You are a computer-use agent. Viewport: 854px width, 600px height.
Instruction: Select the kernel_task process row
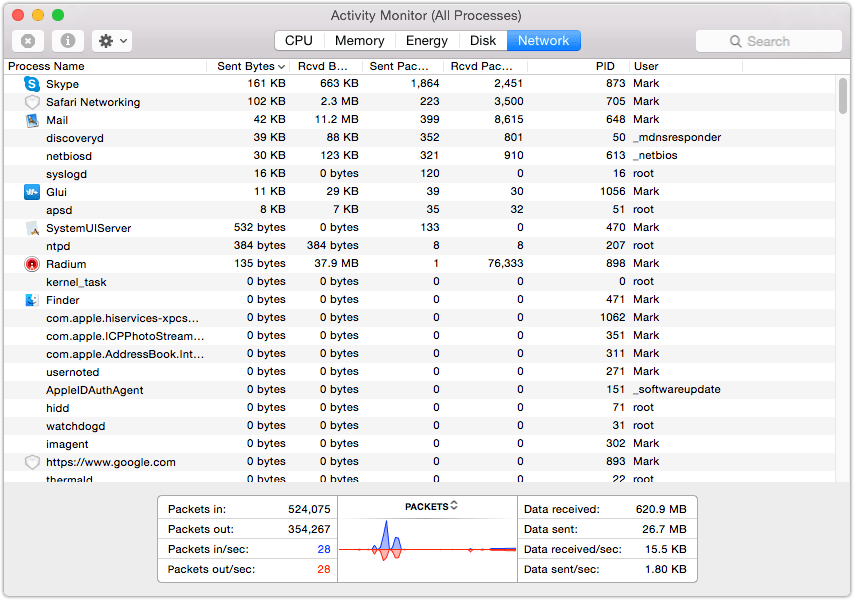(419, 281)
